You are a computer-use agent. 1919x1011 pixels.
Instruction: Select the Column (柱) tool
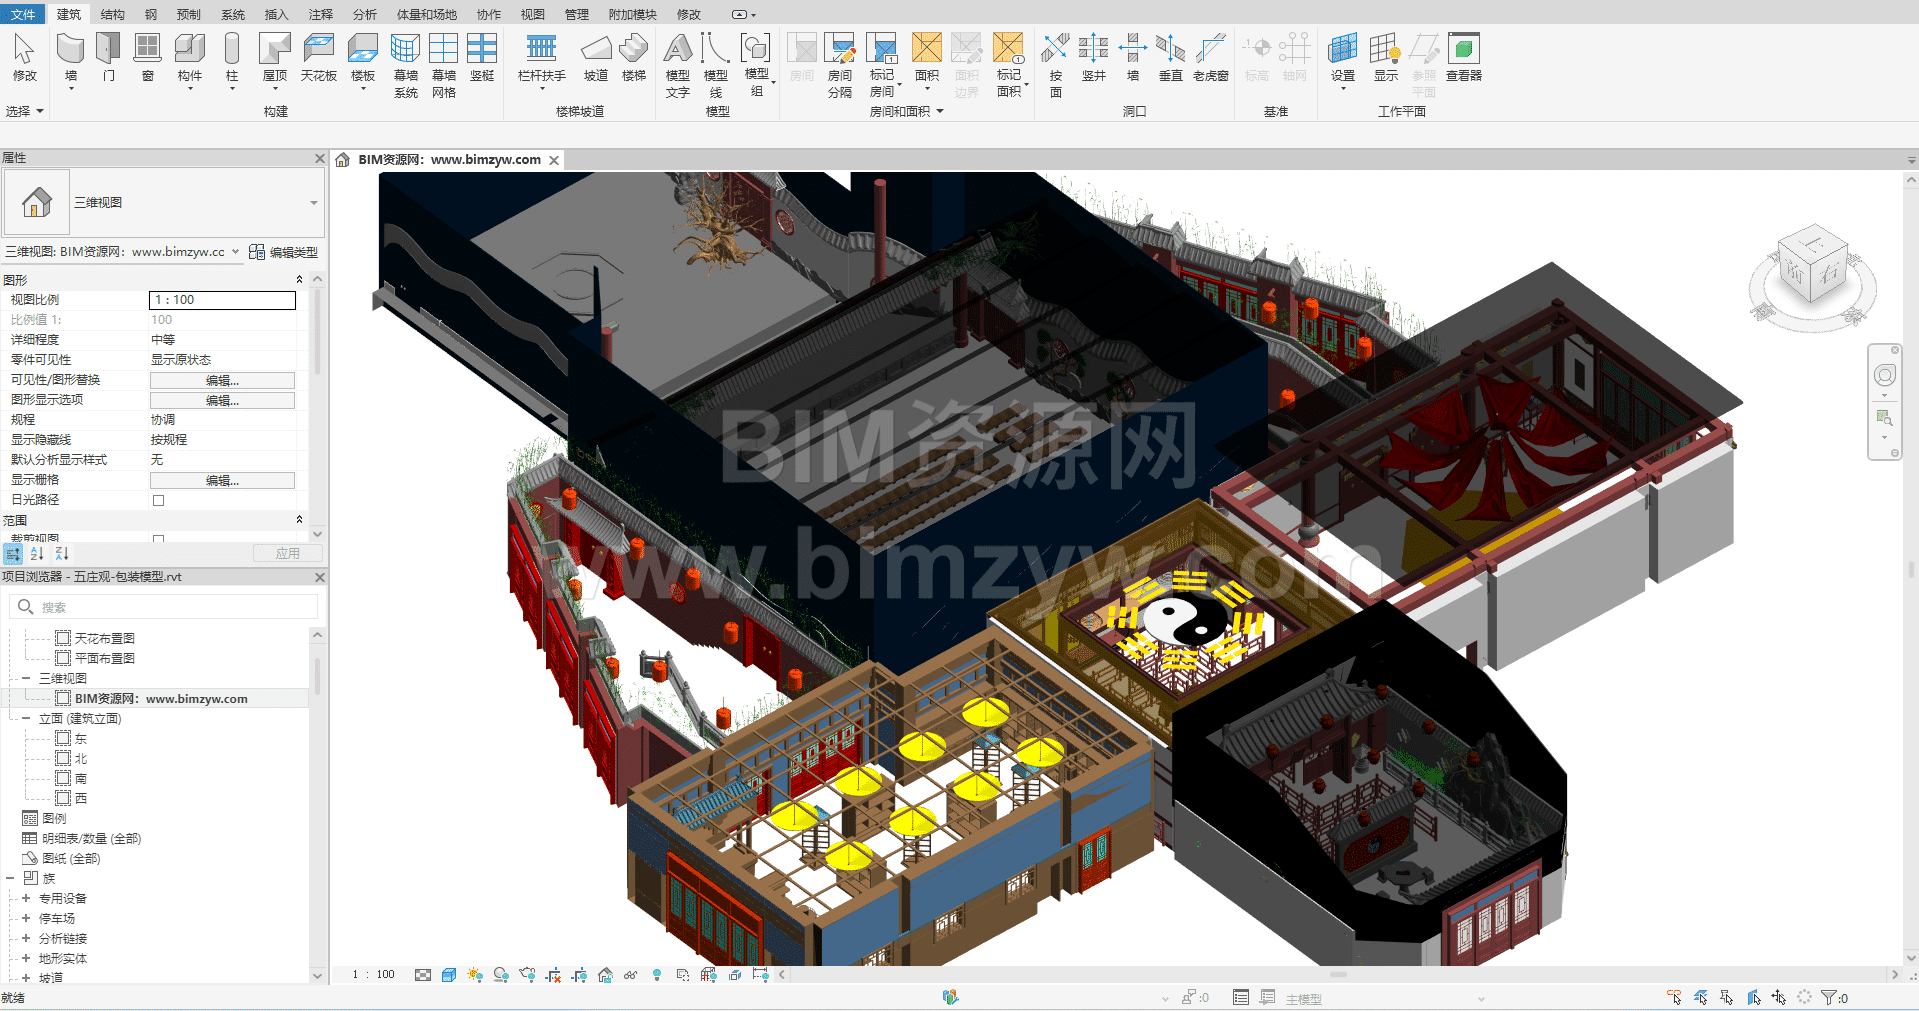click(232, 58)
